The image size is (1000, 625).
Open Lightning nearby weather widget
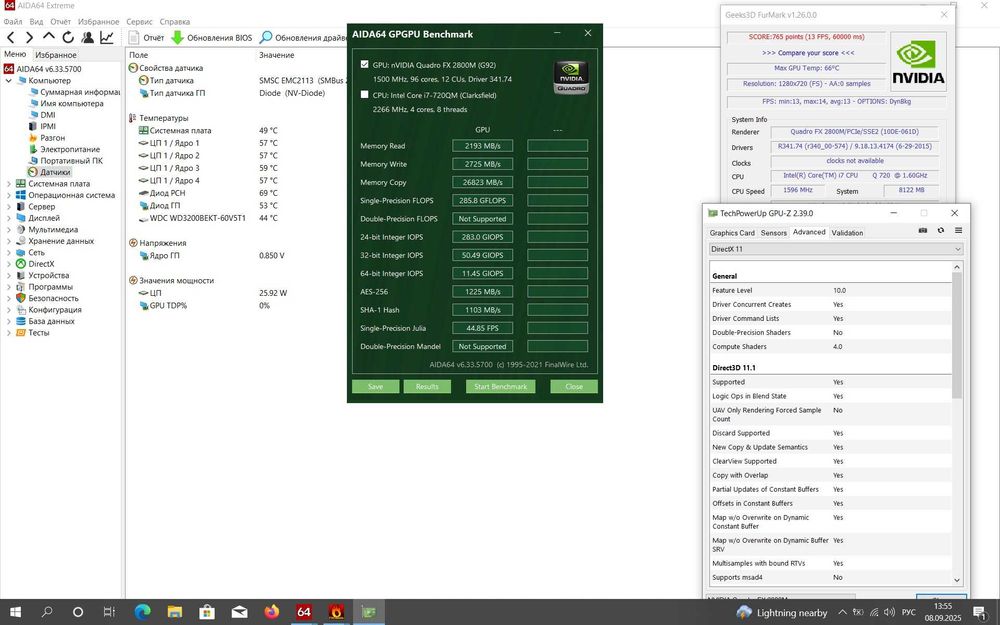coord(783,613)
